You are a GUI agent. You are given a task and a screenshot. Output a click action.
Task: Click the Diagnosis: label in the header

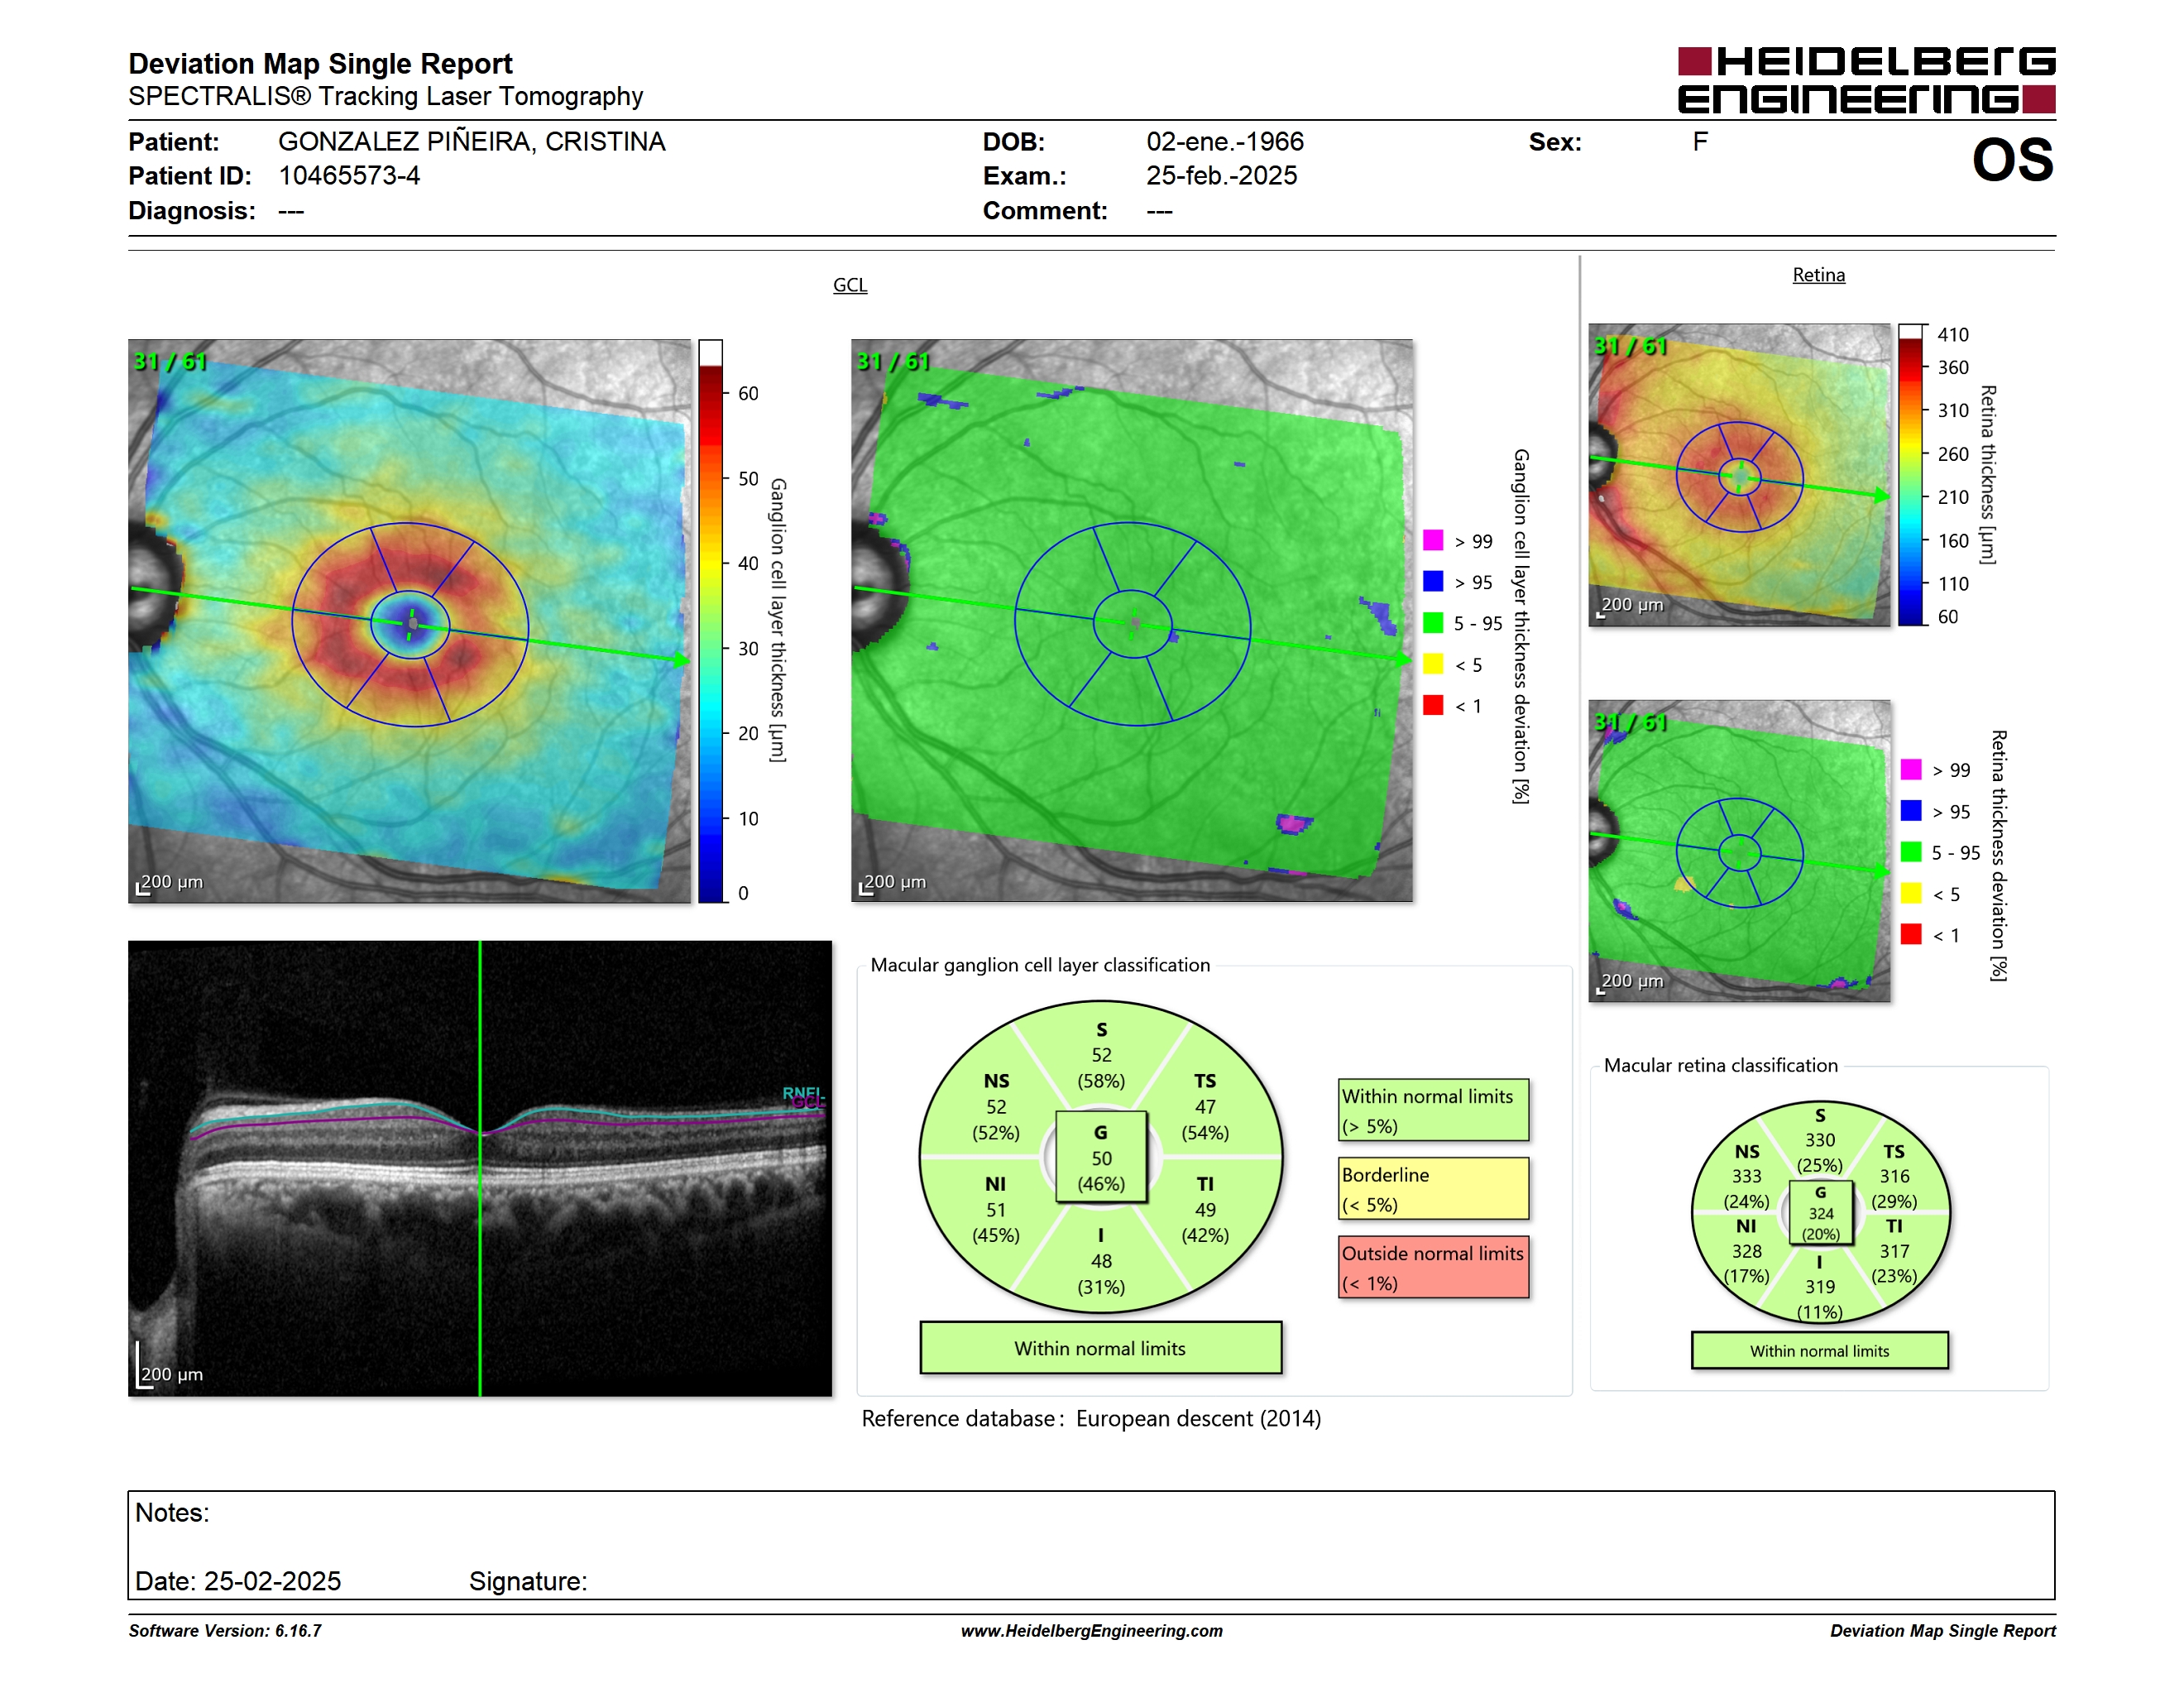[x=192, y=211]
